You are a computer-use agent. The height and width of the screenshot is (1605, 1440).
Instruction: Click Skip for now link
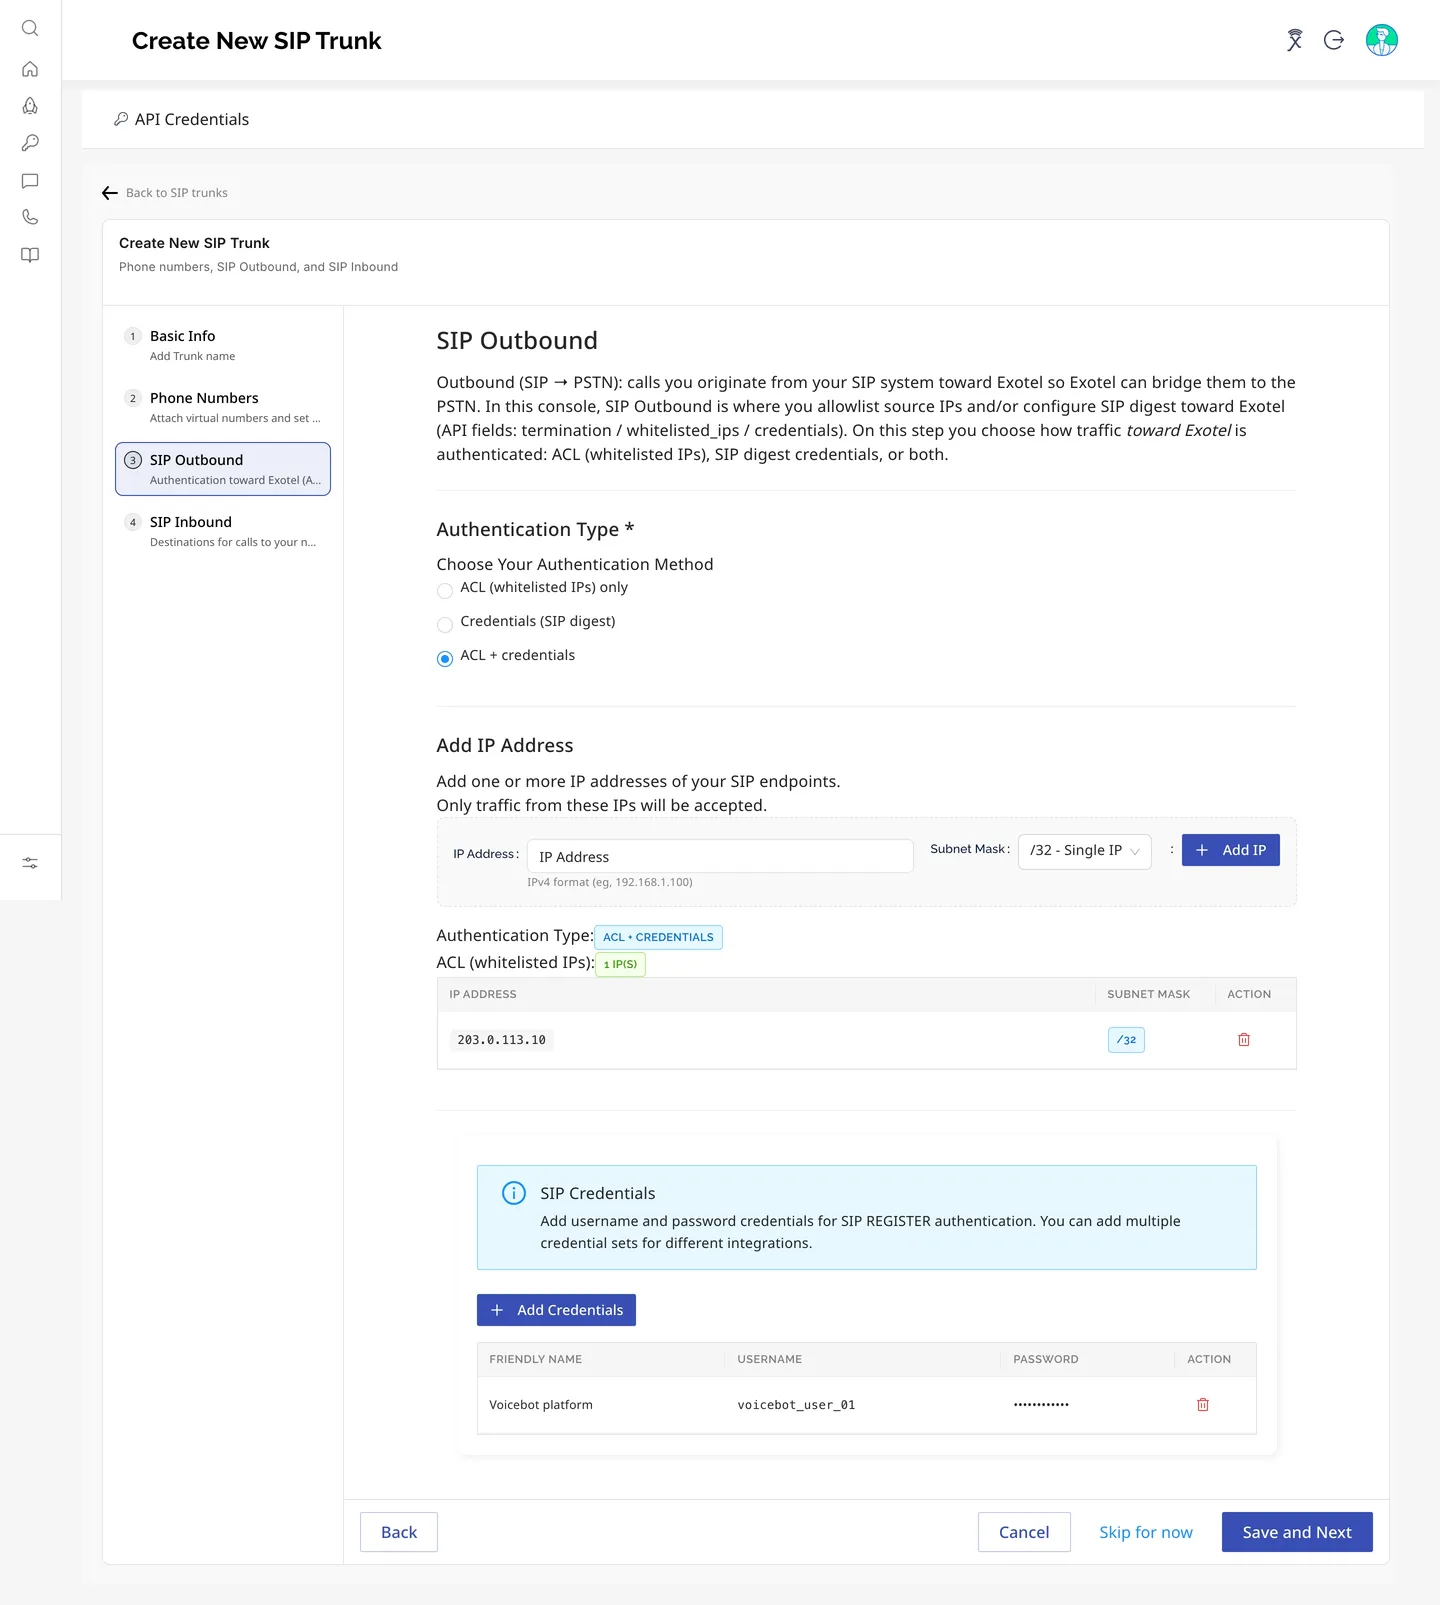click(x=1146, y=1532)
